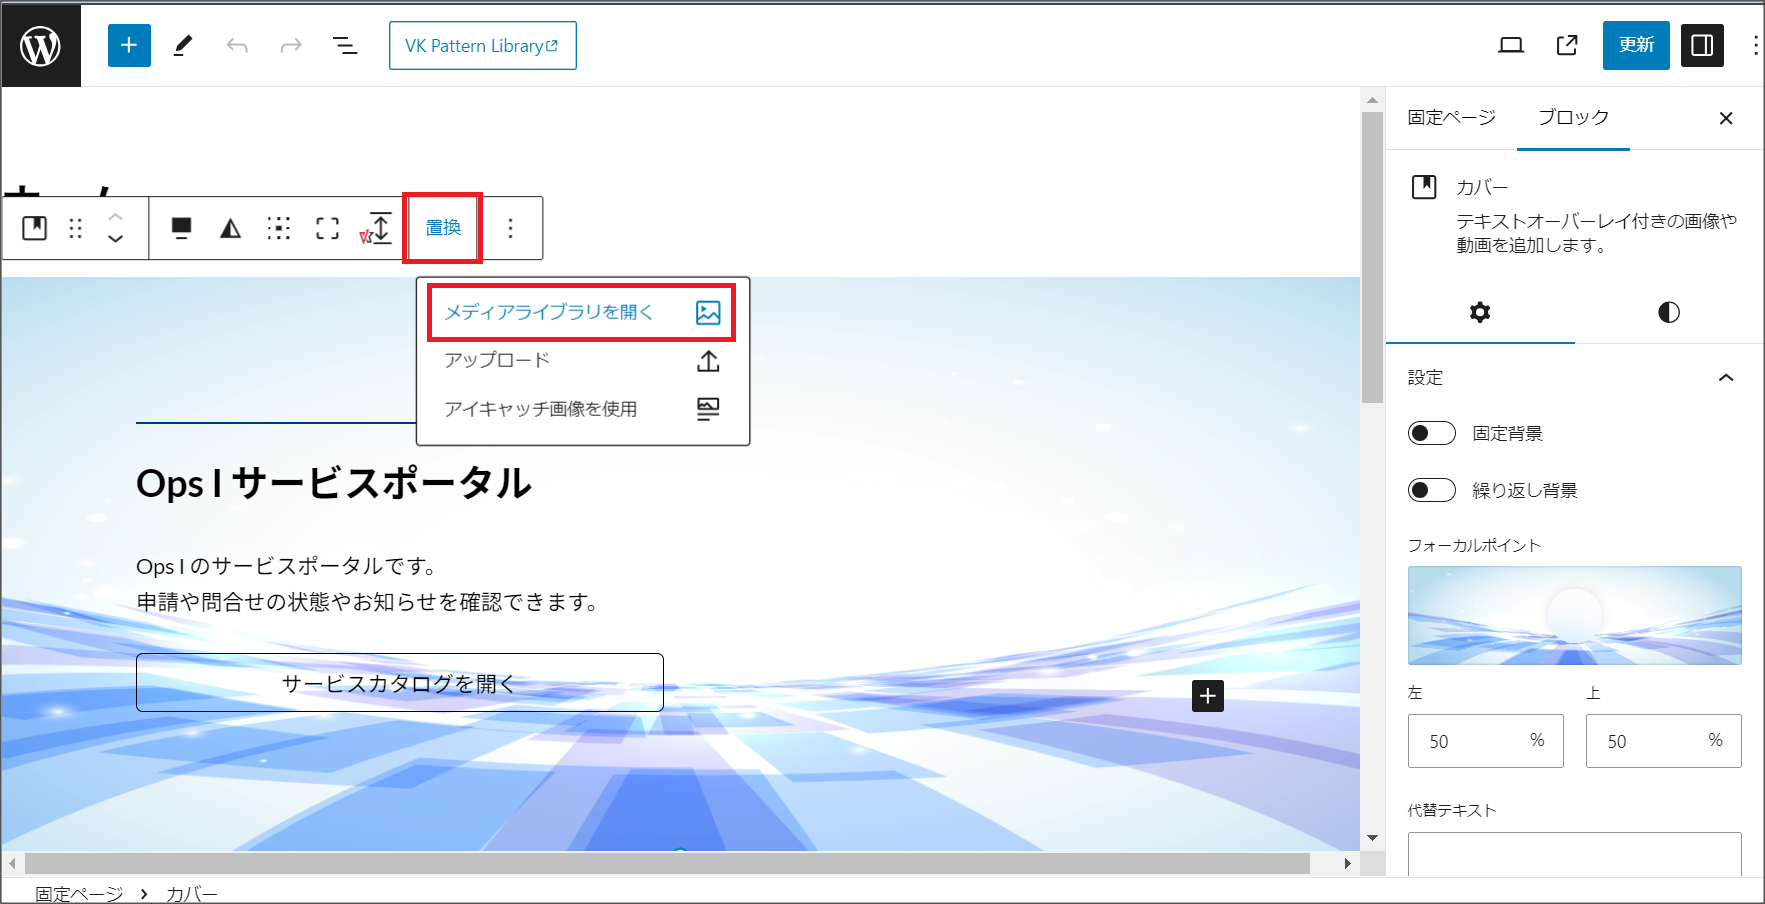The height and width of the screenshot is (904, 1765).
Task: Click the カバー block title in sidebar
Action: [1482, 187]
